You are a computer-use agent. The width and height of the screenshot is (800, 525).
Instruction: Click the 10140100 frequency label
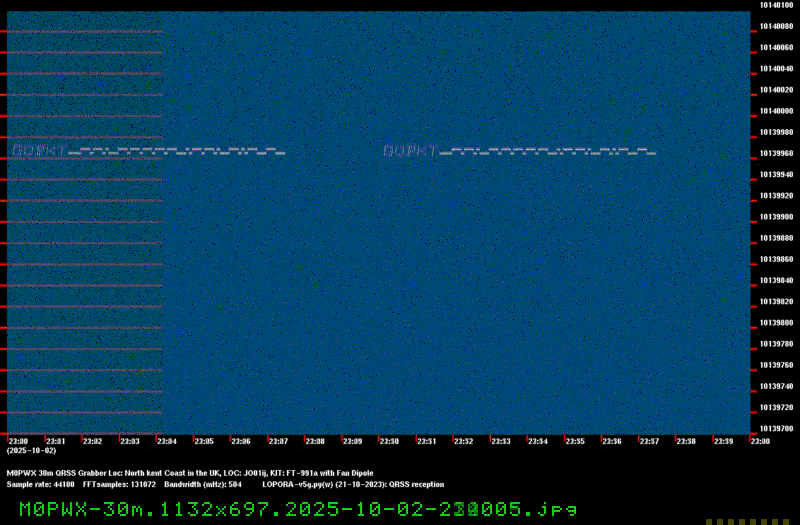777,5
